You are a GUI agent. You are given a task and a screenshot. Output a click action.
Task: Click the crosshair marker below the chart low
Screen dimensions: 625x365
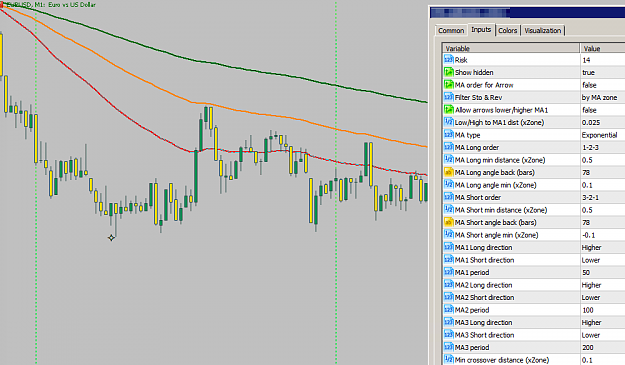tap(111, 238)
